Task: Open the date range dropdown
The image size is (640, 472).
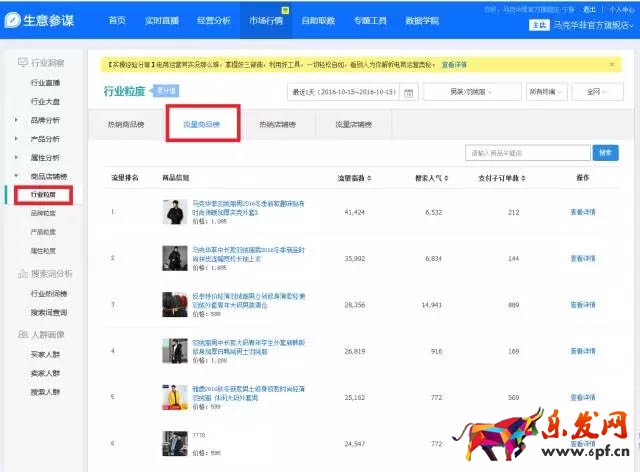Action: point(352,92)
